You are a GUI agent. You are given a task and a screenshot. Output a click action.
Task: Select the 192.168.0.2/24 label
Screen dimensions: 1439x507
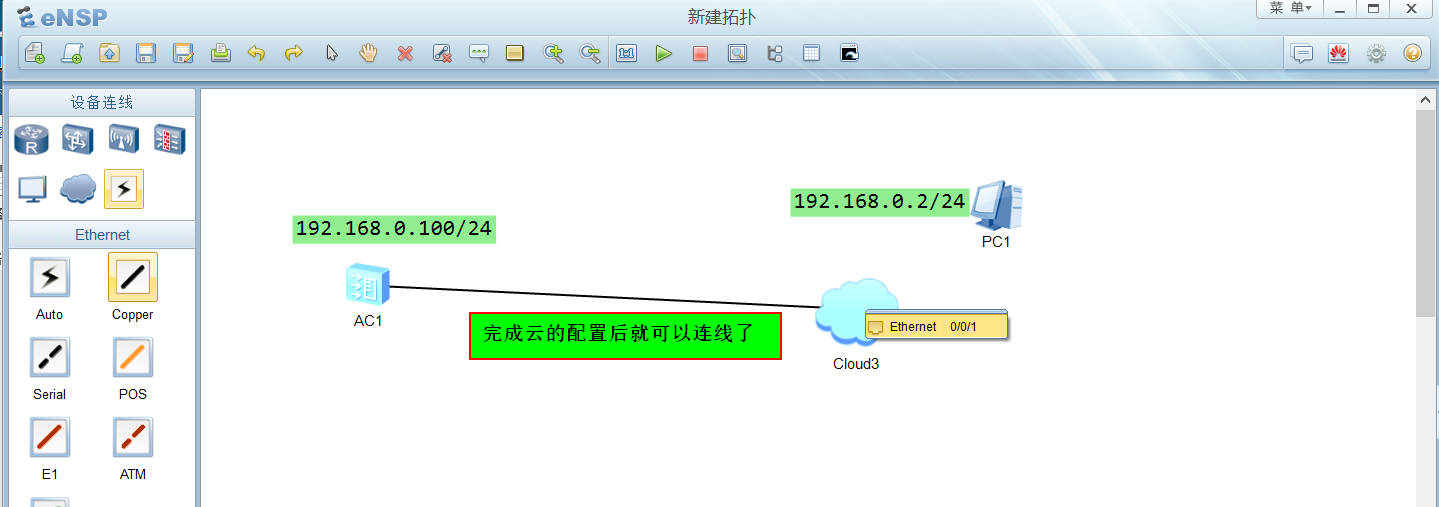click(x=879, y=202)
